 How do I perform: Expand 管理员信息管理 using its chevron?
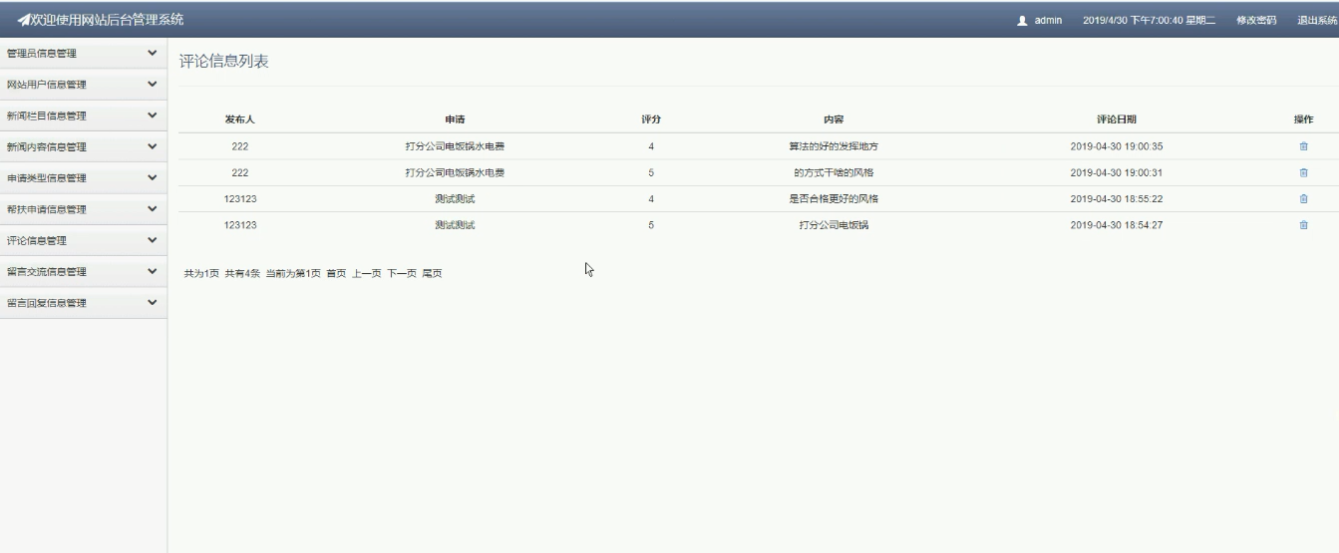(152, 53)
